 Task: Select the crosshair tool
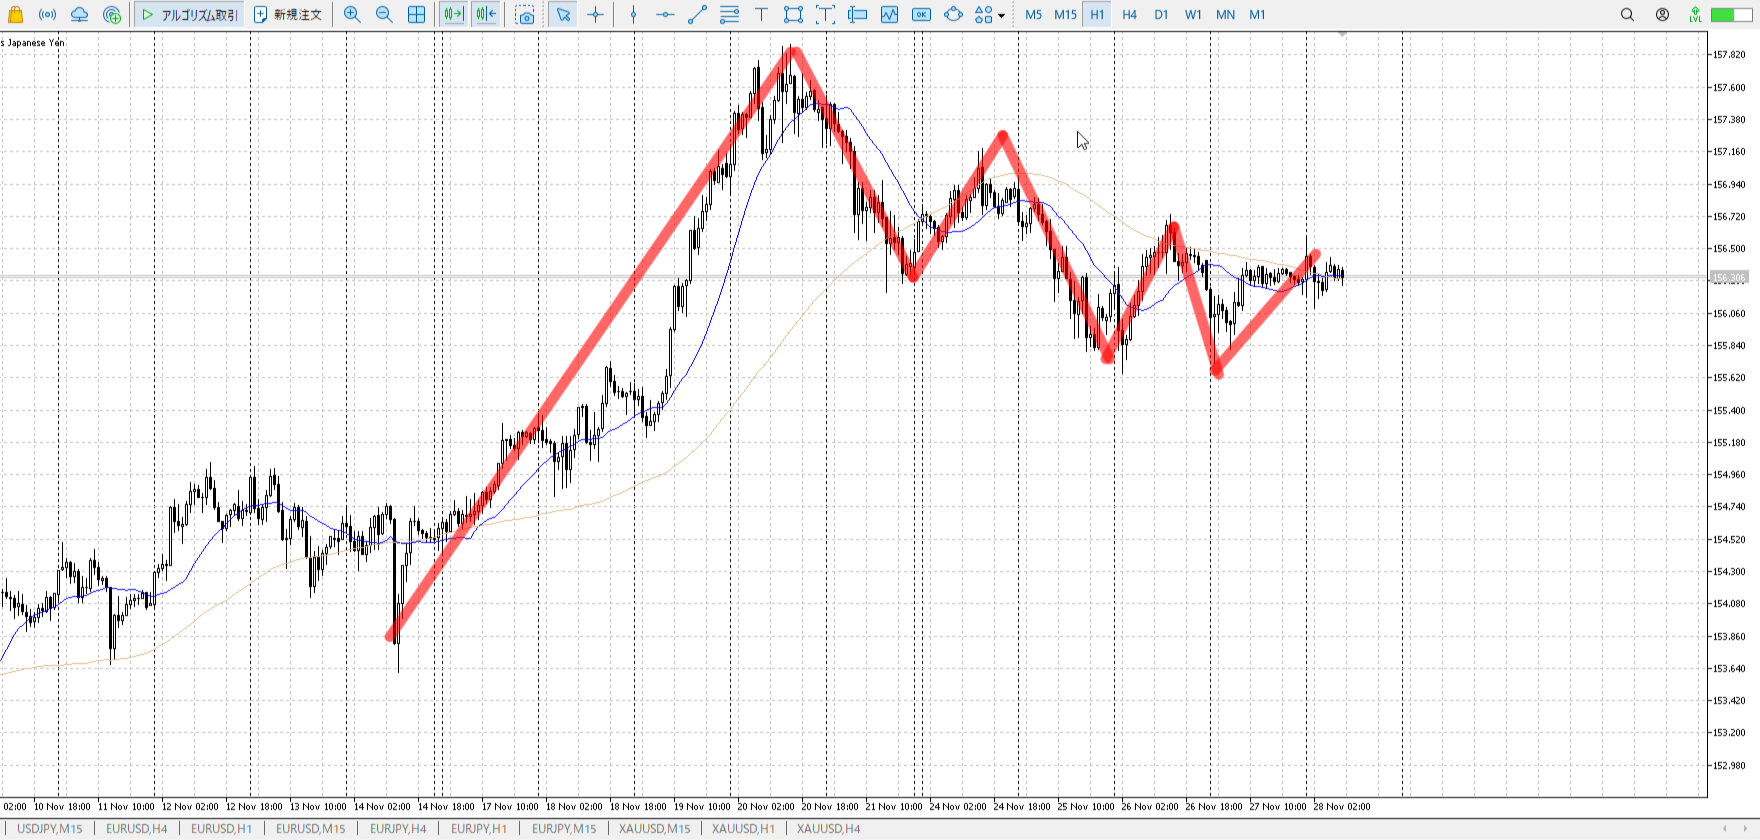pyautogui.click(x=596, y=14)
